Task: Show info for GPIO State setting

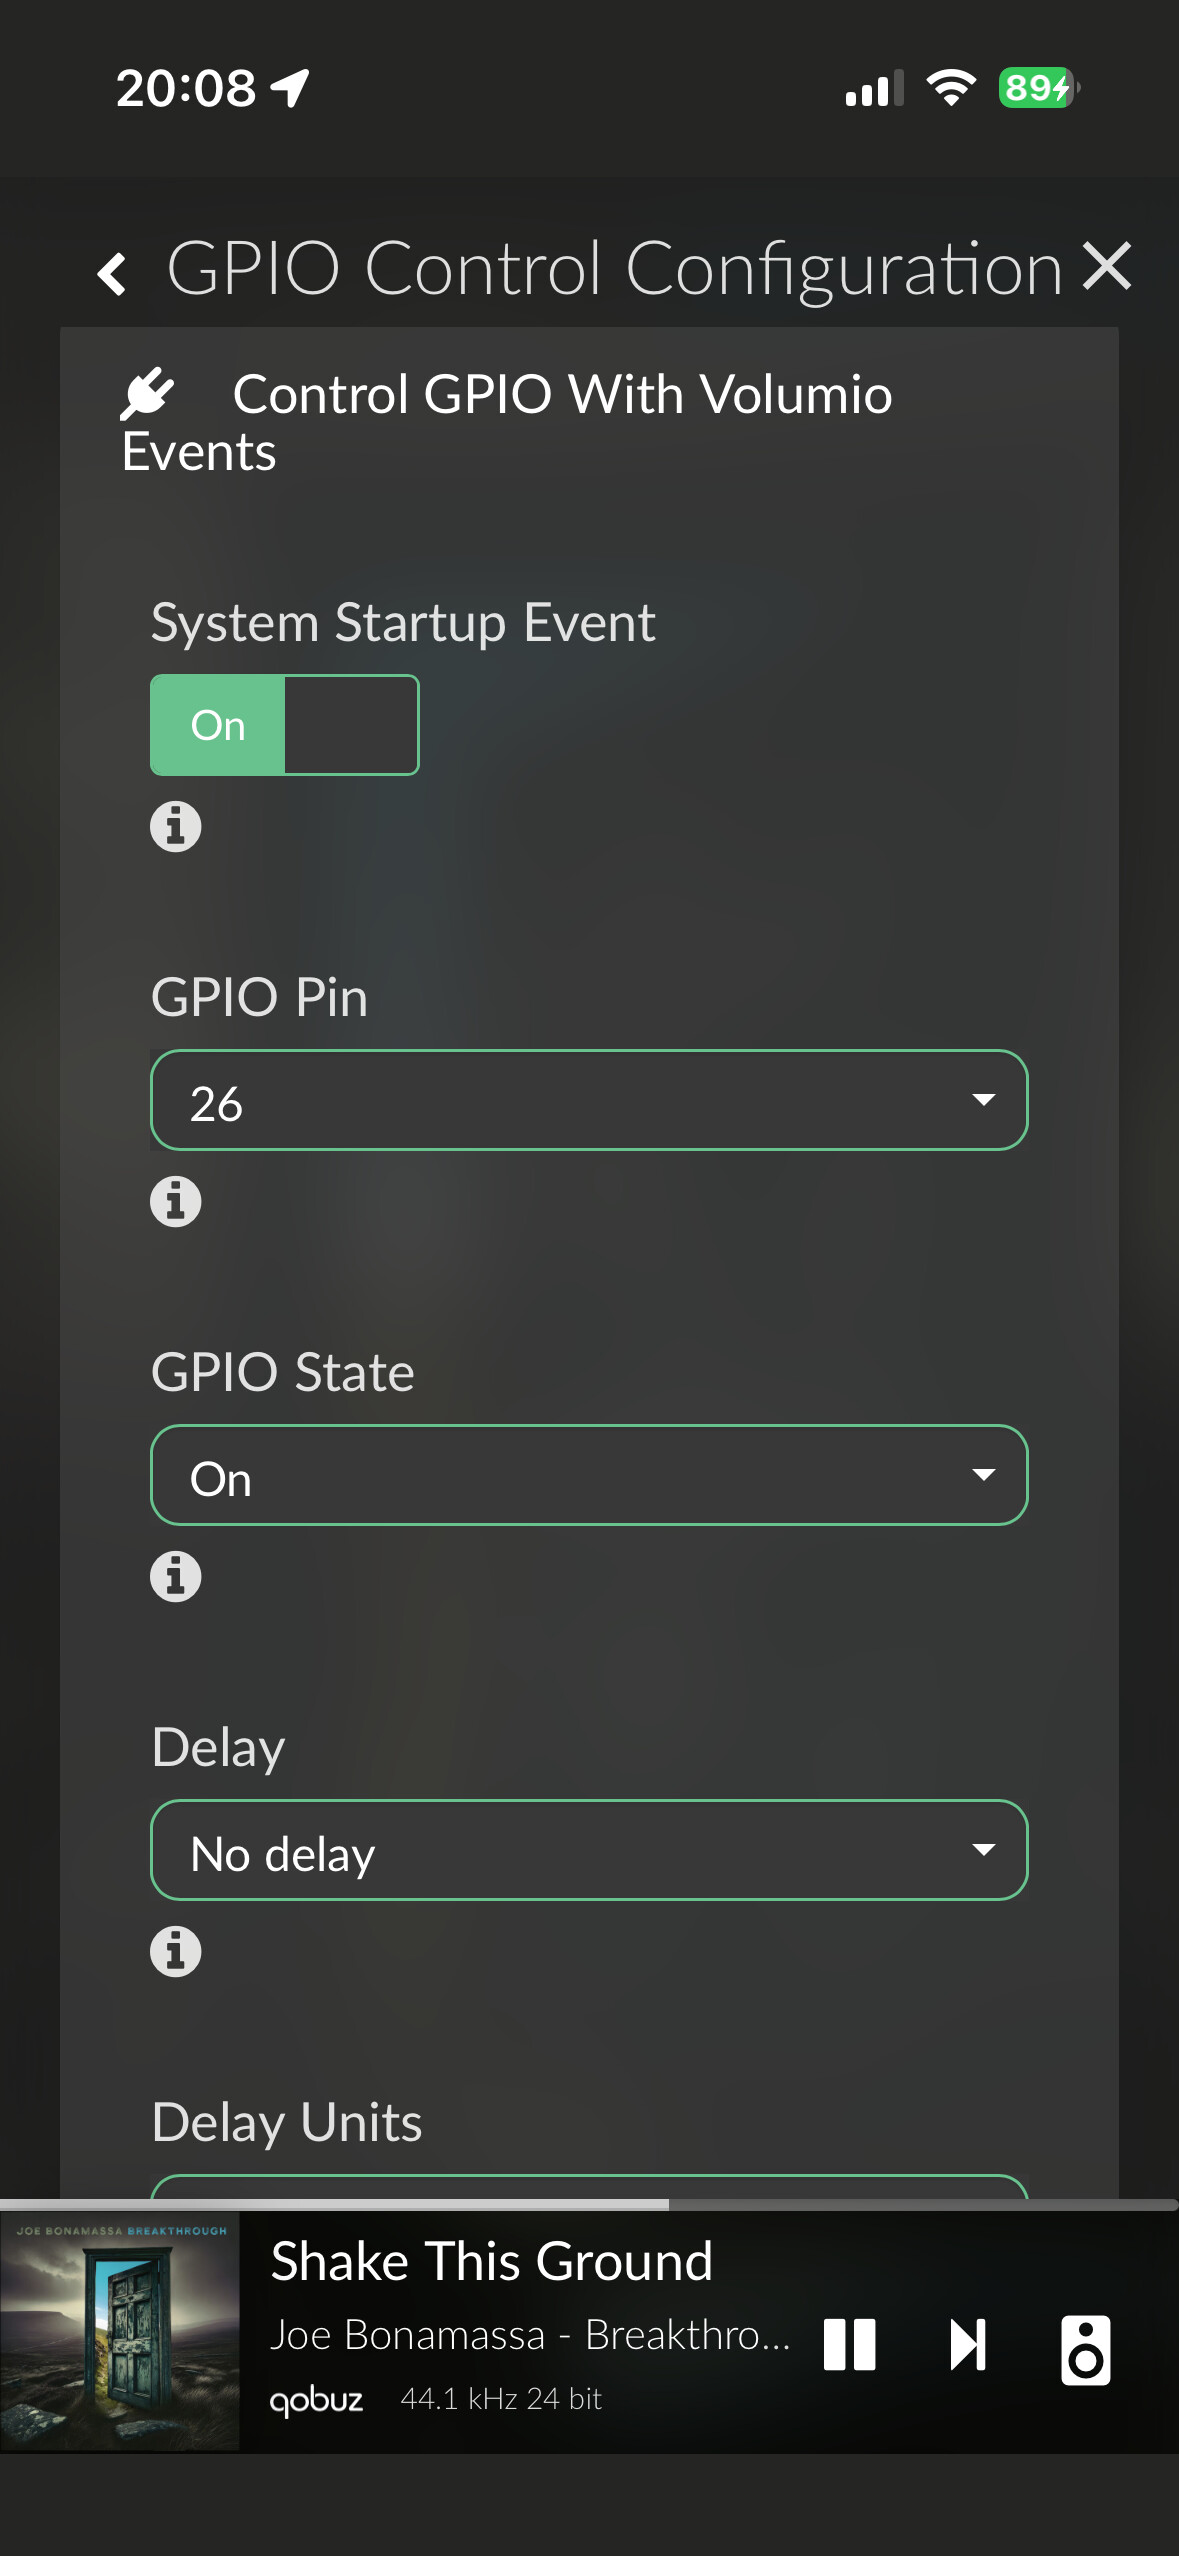Action: coord(176,1577)
